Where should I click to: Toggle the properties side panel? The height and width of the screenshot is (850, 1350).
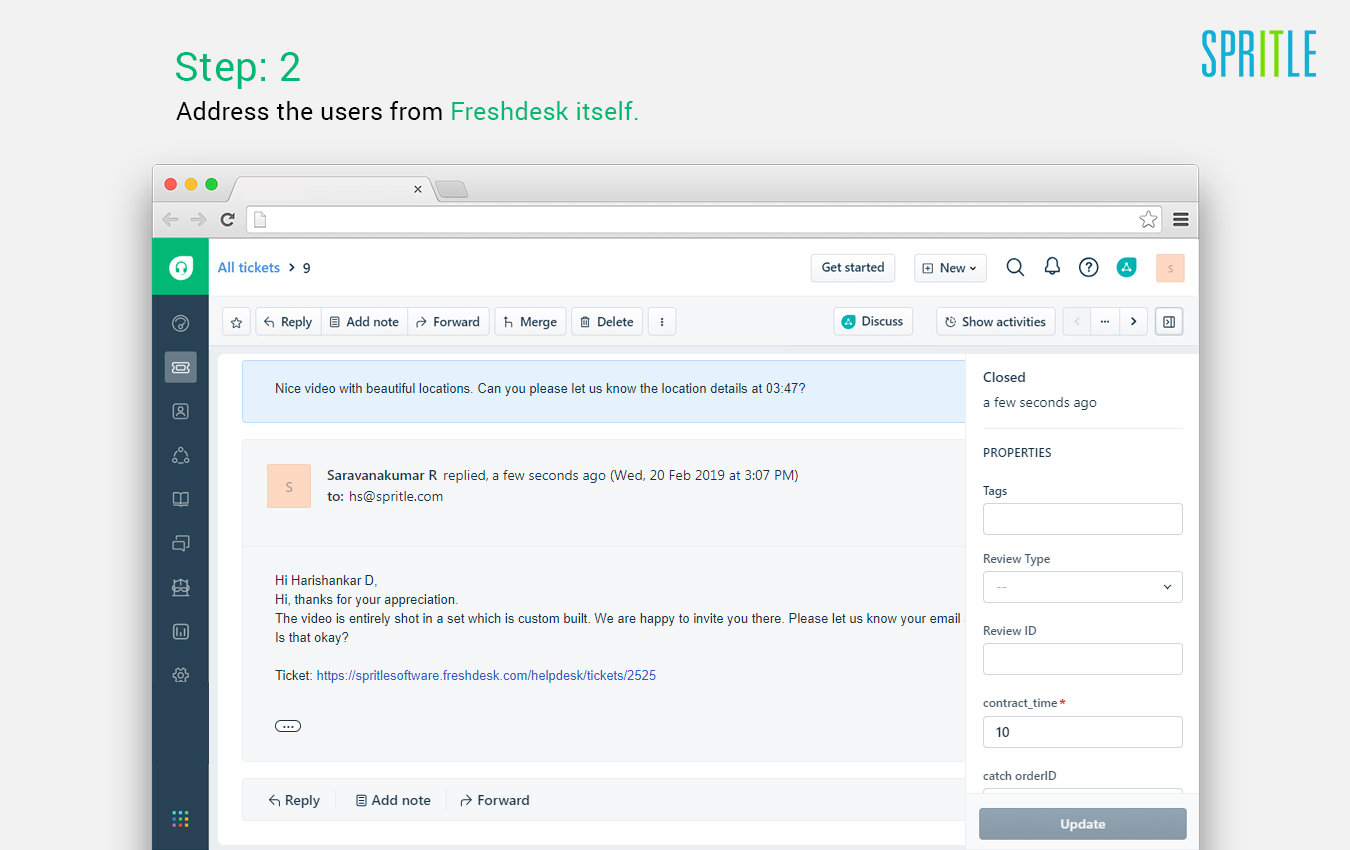(x=1168, y=322)
